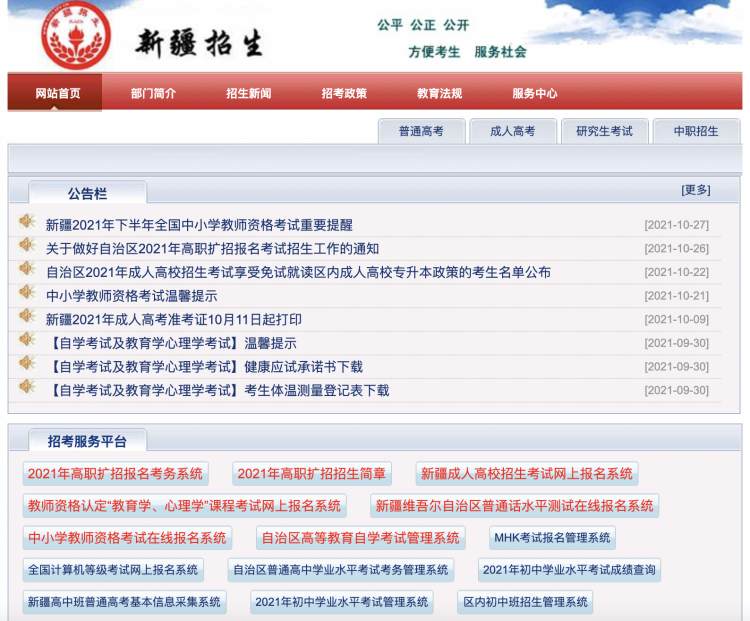Click 全国计算机等级考试网上报名系统 button
Screen dimensions: 750x621
coord(113,570)
